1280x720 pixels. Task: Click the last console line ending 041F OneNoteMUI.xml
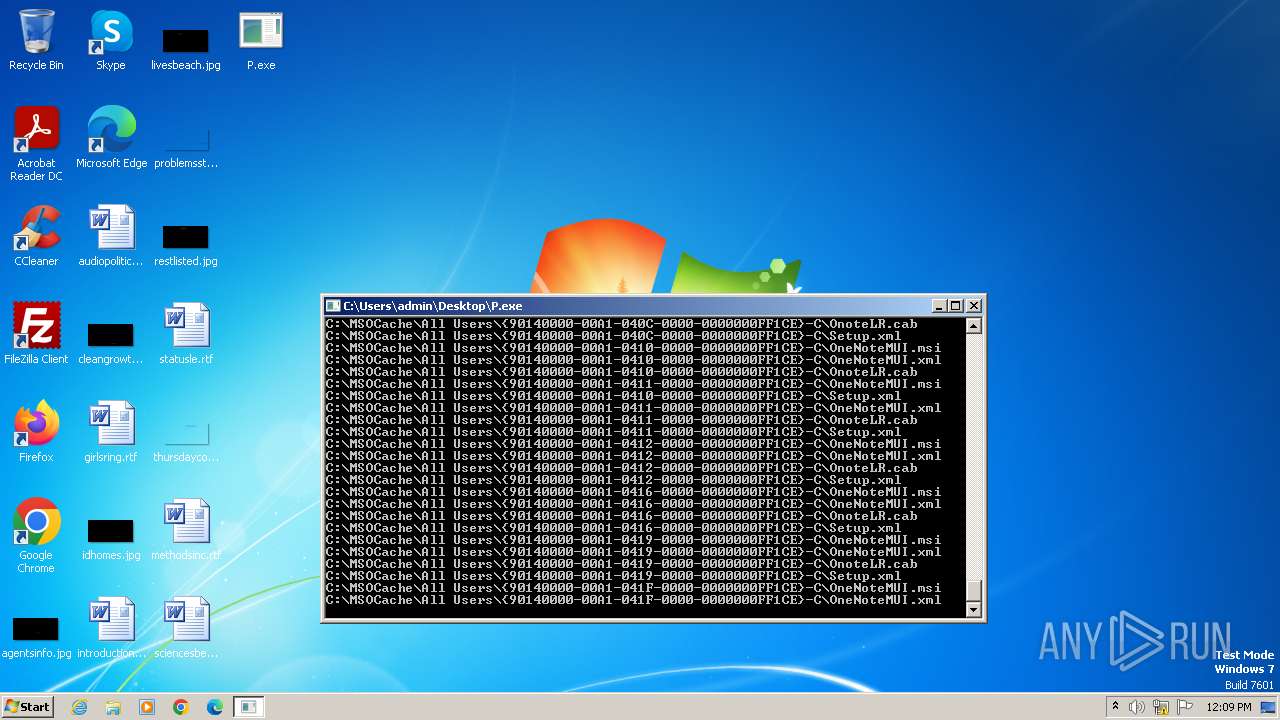633,600
